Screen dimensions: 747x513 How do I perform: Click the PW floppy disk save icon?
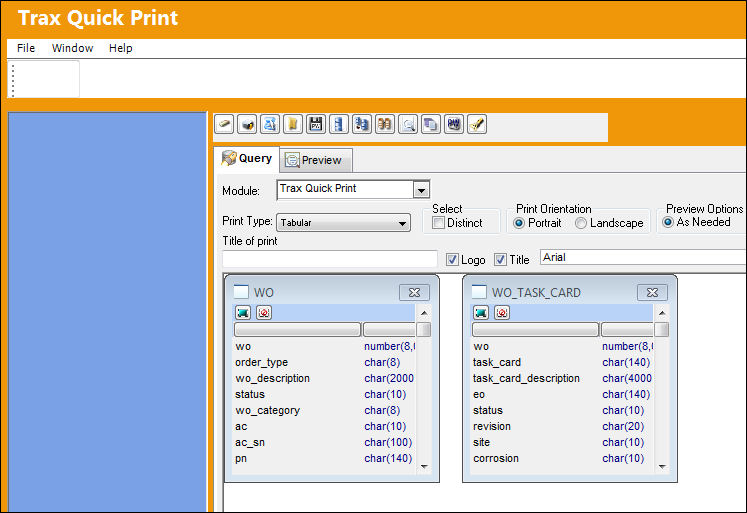pyautogui.click(x=315, y=124)
